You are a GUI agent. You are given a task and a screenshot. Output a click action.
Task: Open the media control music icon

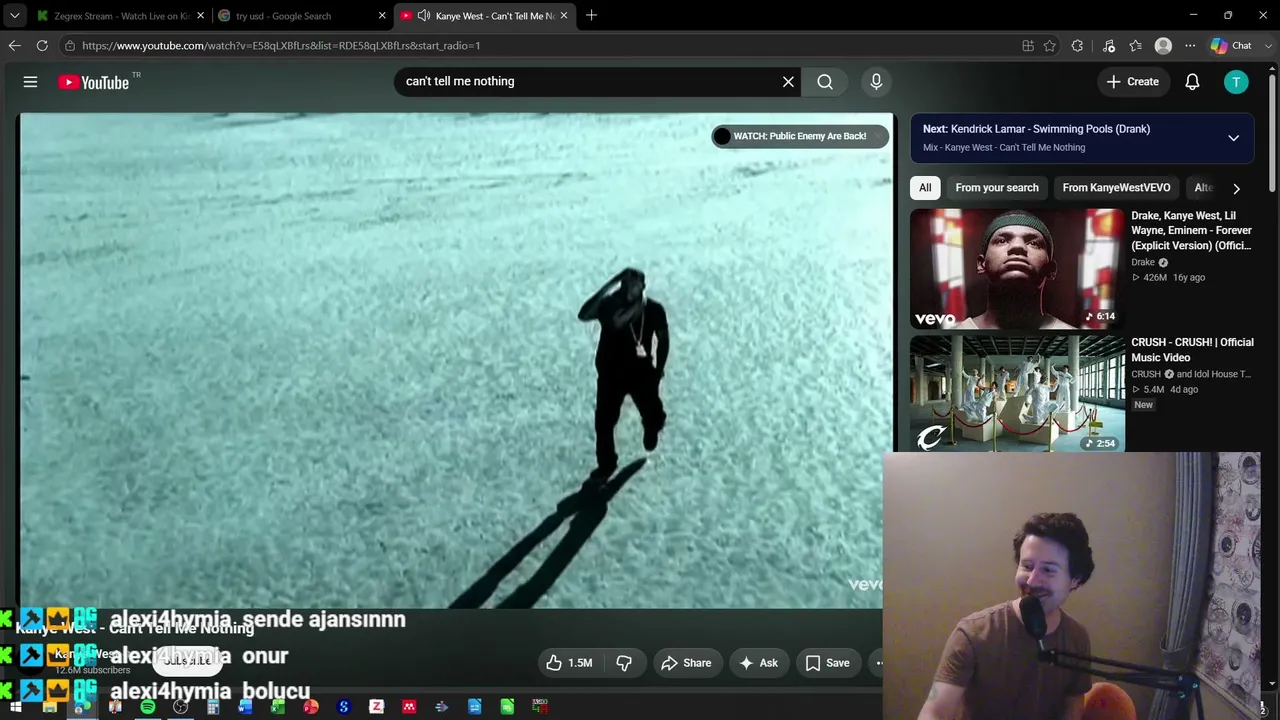click(1109, 45)
